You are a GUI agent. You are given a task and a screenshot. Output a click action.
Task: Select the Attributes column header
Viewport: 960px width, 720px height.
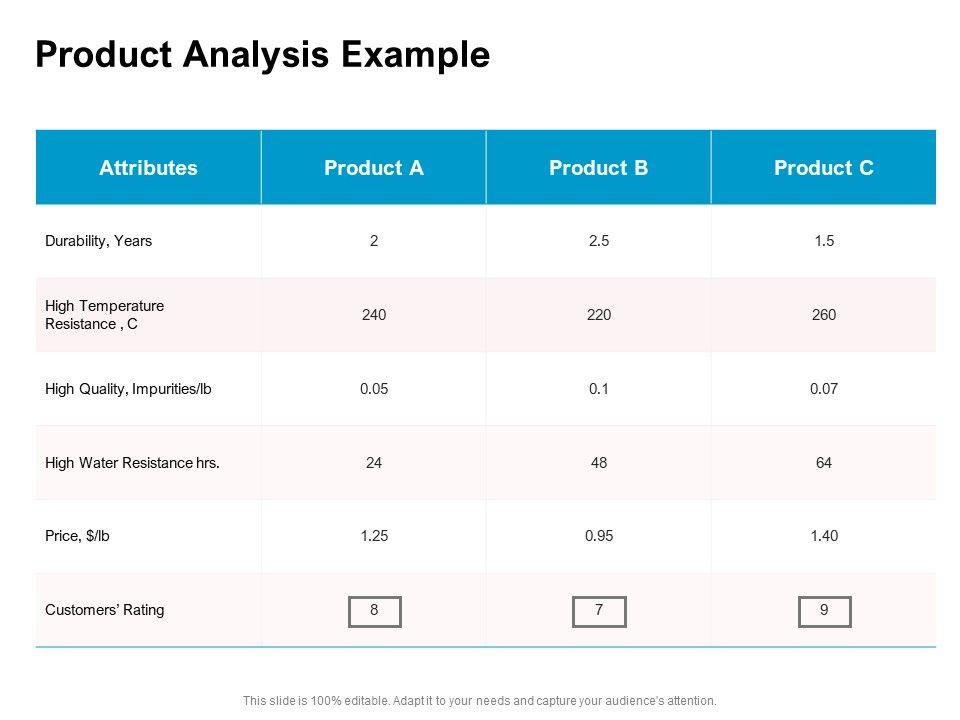pos(148,168)
